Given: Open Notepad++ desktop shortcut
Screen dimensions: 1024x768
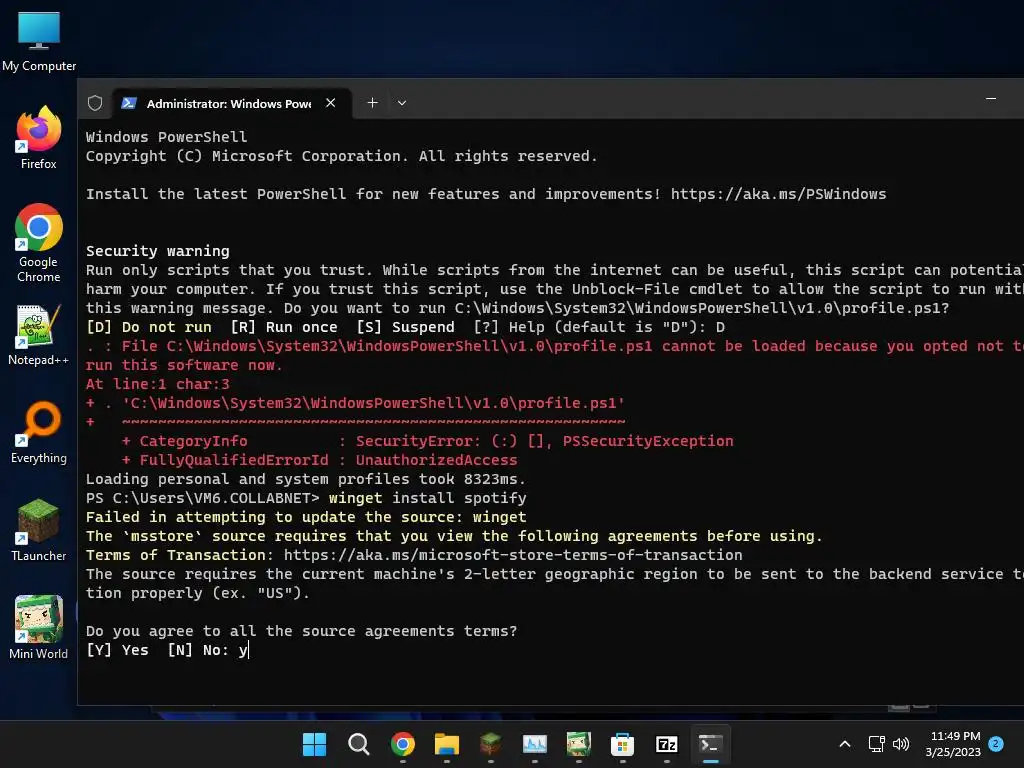Looking at the screenshot, I should pos(39,334).
